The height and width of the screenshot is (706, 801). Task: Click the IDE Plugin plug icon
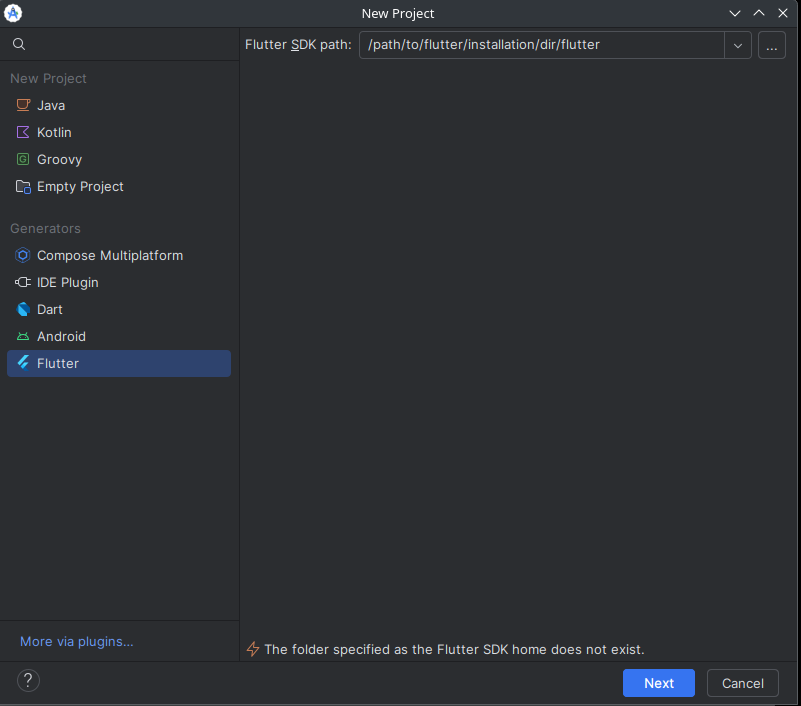pyautogui.click(x=23, y=283)
